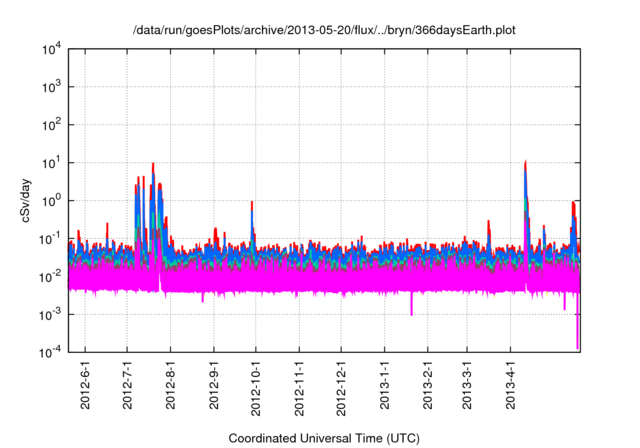
Task: Click the Coordinated Universal Time axis label
Action: tap(324, 438)
